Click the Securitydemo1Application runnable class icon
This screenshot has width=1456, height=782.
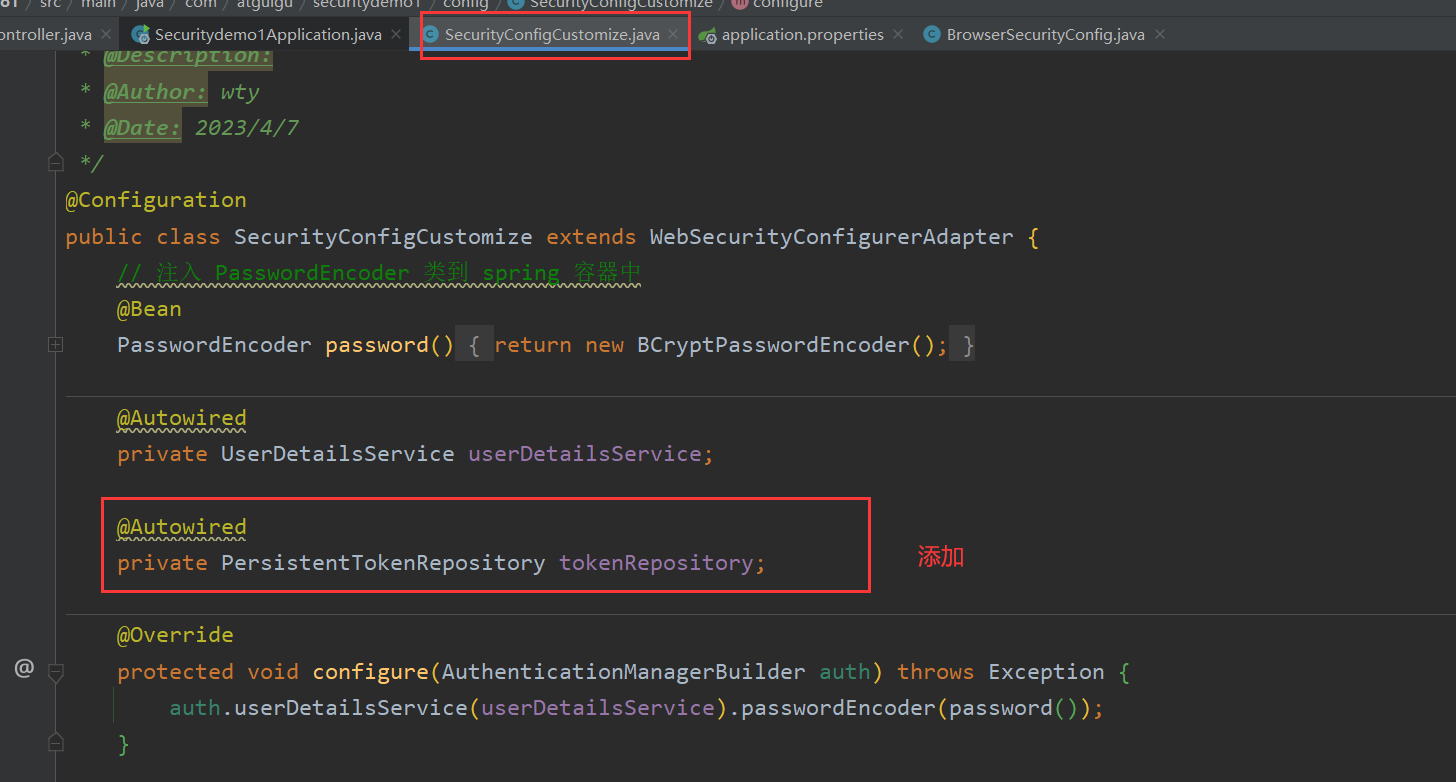click(x=141, y=34)
